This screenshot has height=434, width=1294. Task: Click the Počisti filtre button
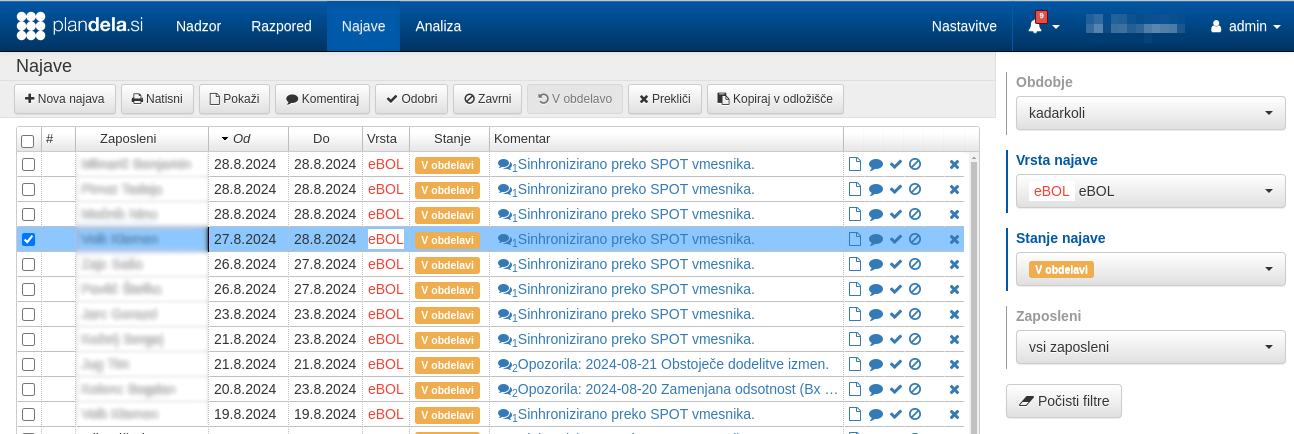click(1064, 401)
